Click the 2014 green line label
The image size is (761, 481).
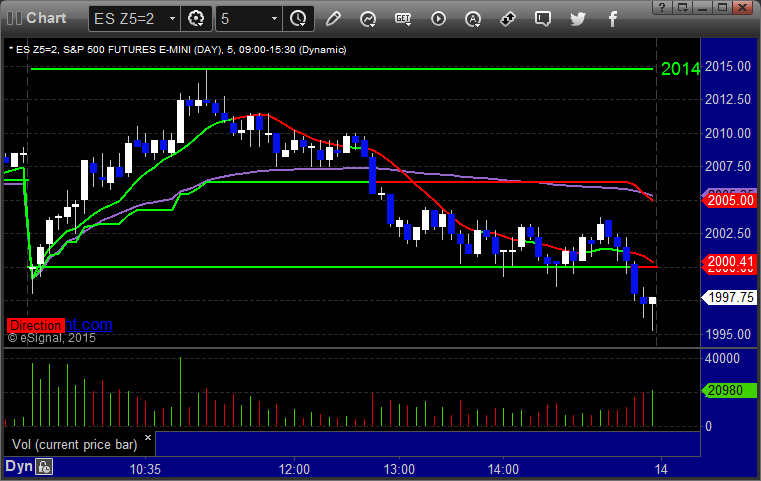[x=680, y=69]
